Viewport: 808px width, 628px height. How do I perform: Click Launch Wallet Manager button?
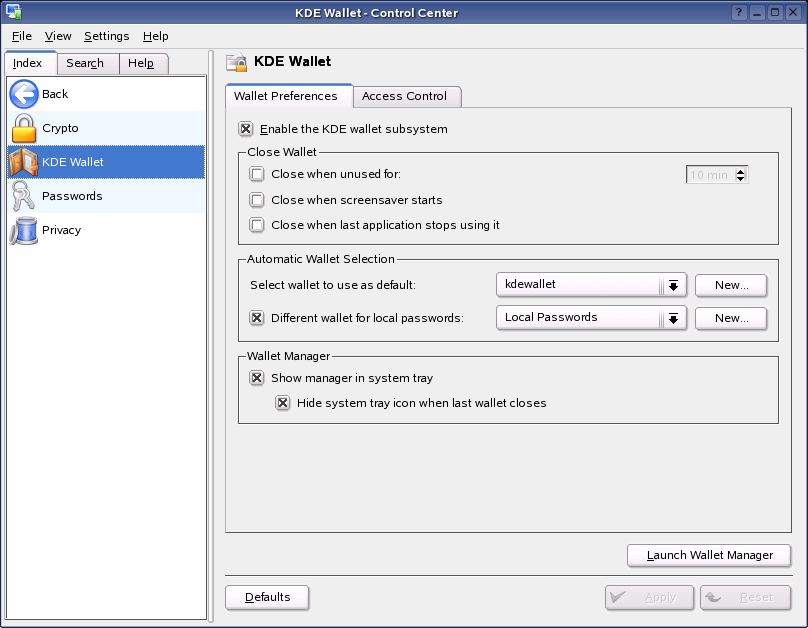(709, 555)
